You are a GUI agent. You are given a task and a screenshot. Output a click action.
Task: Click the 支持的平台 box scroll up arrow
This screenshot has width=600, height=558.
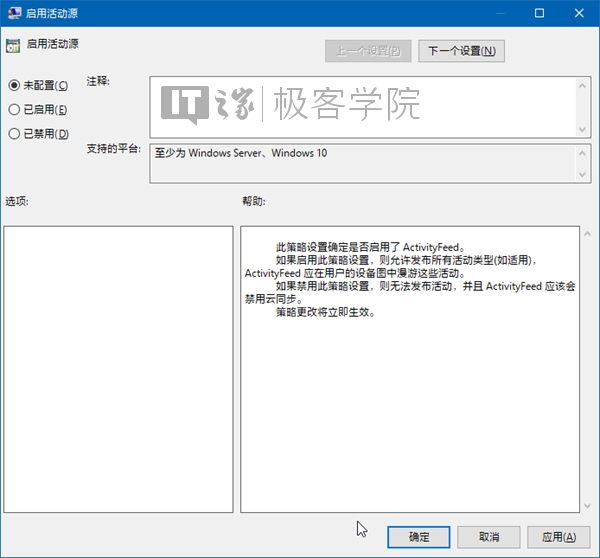582,153
